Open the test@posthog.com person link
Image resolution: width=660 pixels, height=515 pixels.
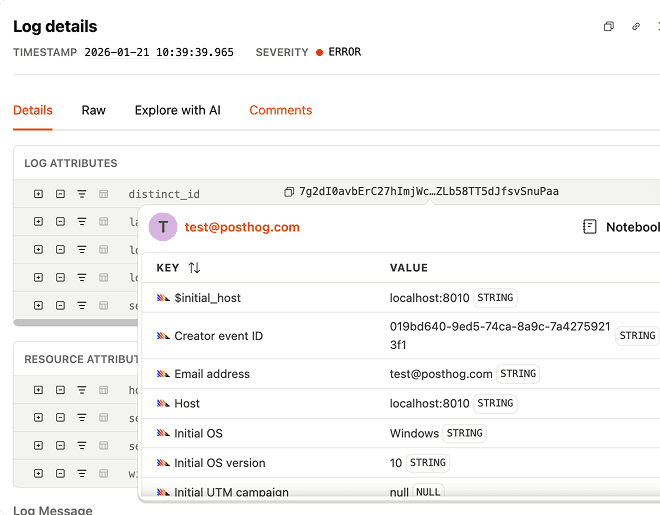tap(242, 227)
